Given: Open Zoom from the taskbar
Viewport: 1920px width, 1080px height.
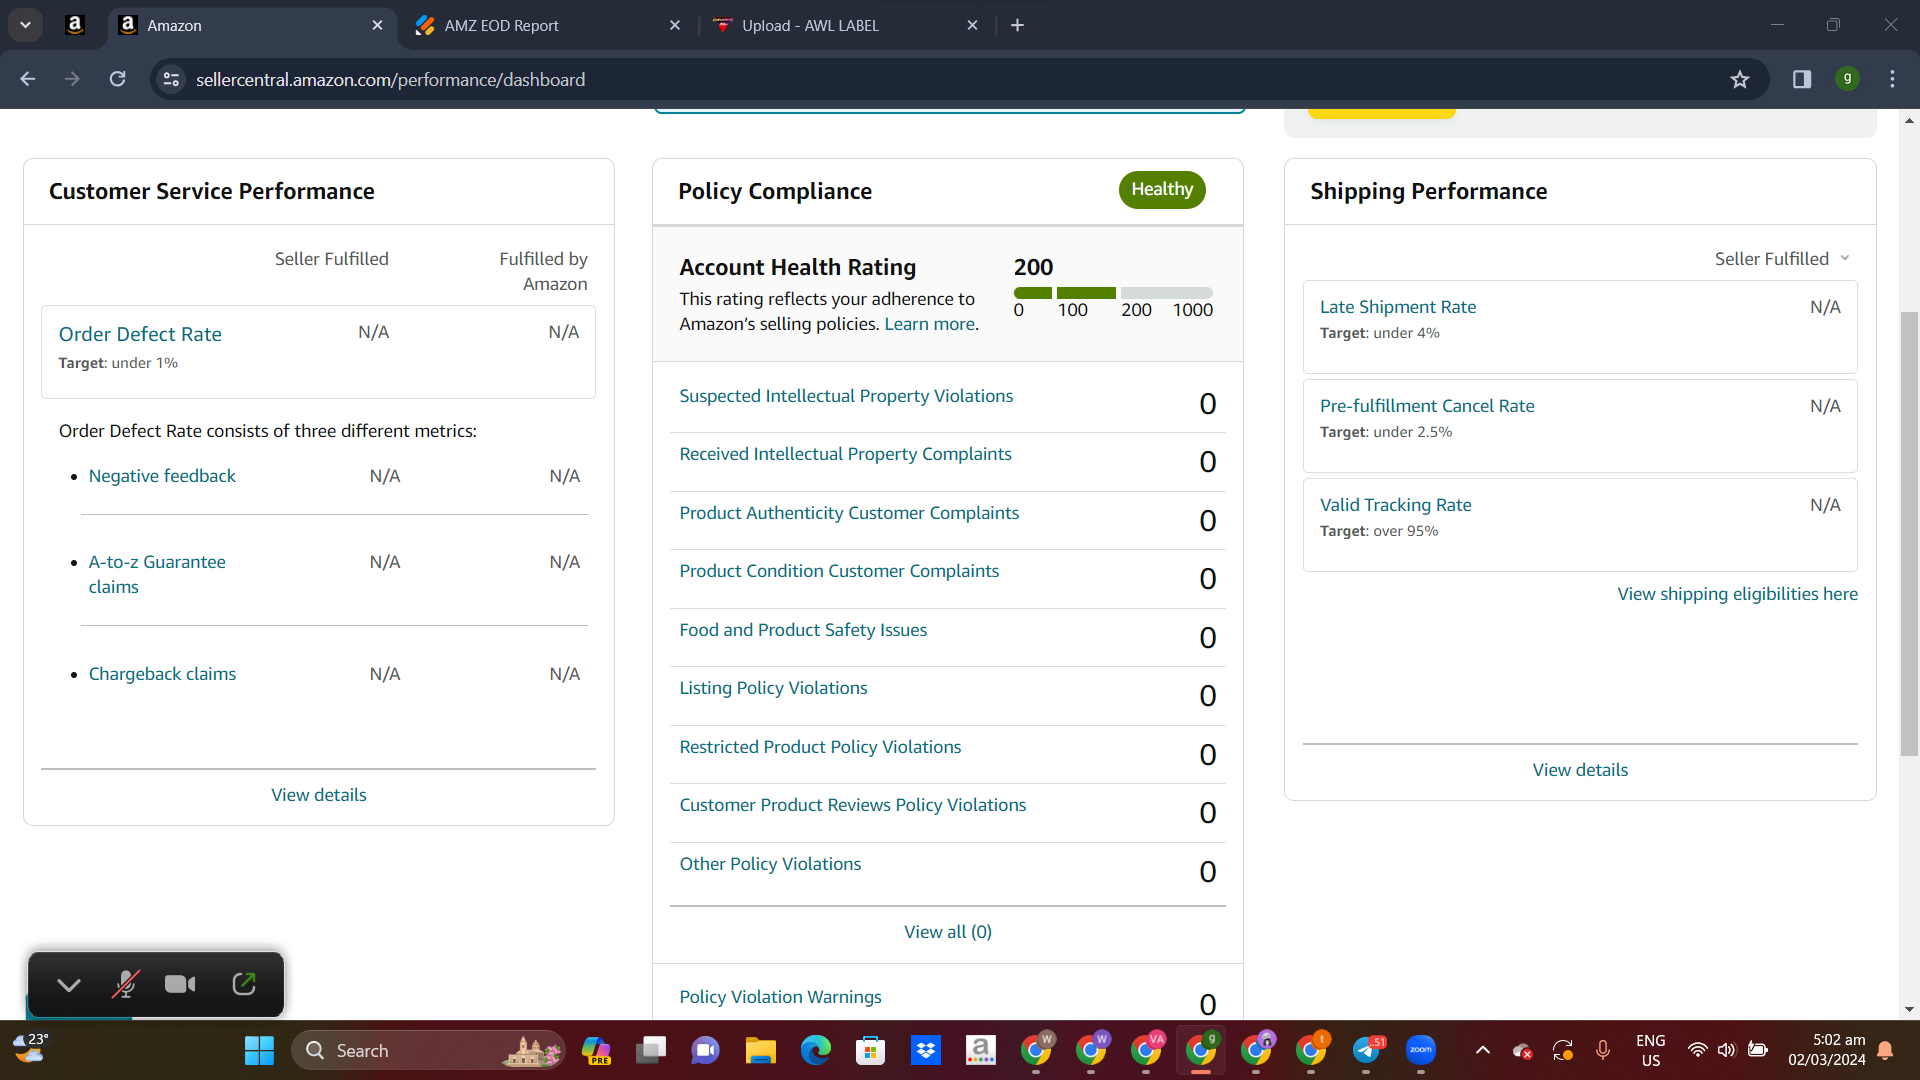Looking at the screenshot, I should click(1420, 1050).
